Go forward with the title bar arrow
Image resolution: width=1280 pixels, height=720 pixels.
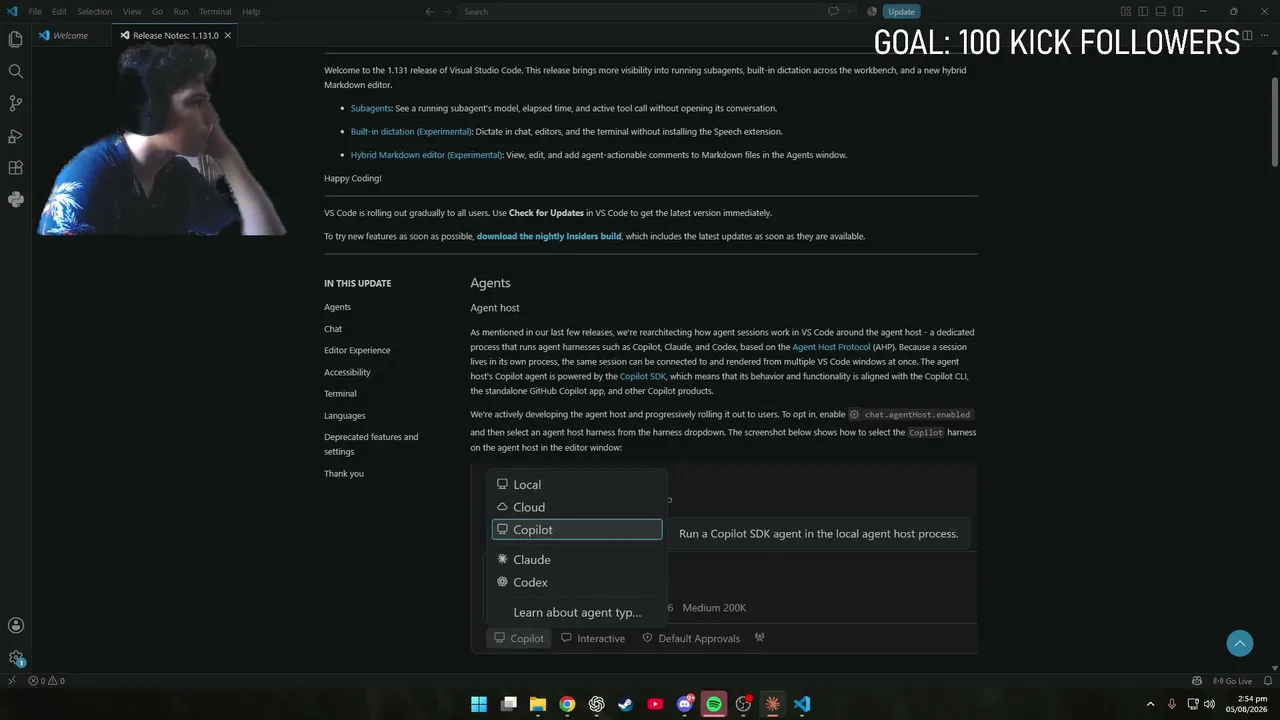(x=448, y=12)
